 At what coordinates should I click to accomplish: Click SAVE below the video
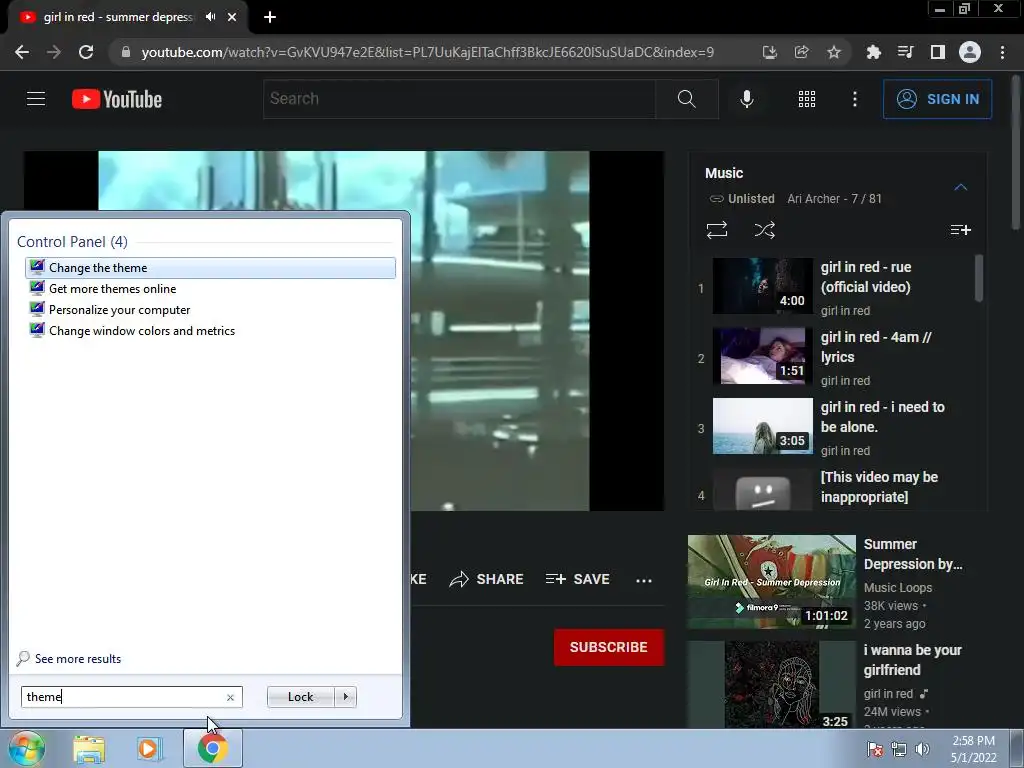(577, 579)
